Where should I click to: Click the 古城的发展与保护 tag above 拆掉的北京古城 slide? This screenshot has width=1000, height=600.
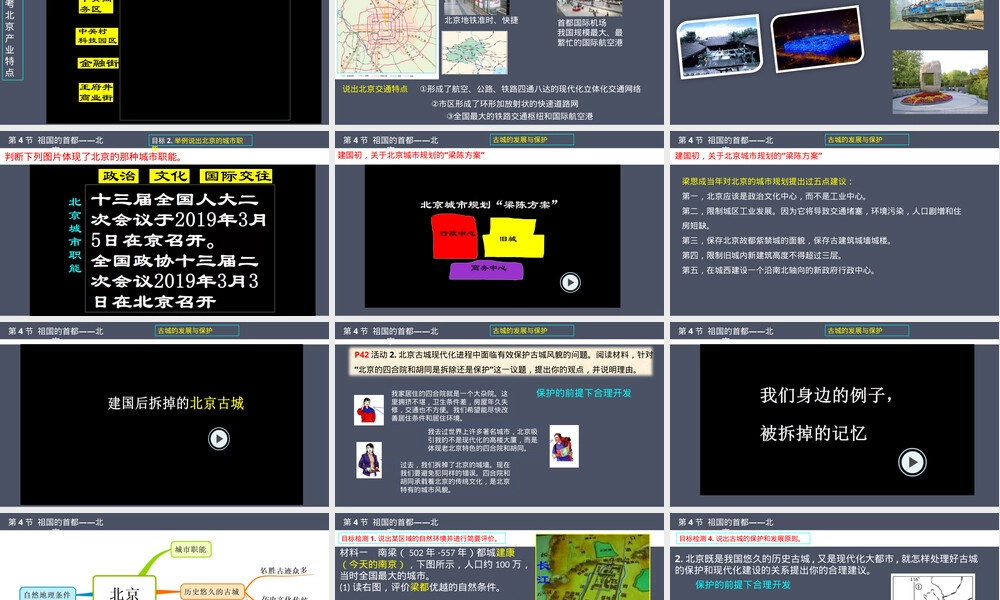click(197, 331)
